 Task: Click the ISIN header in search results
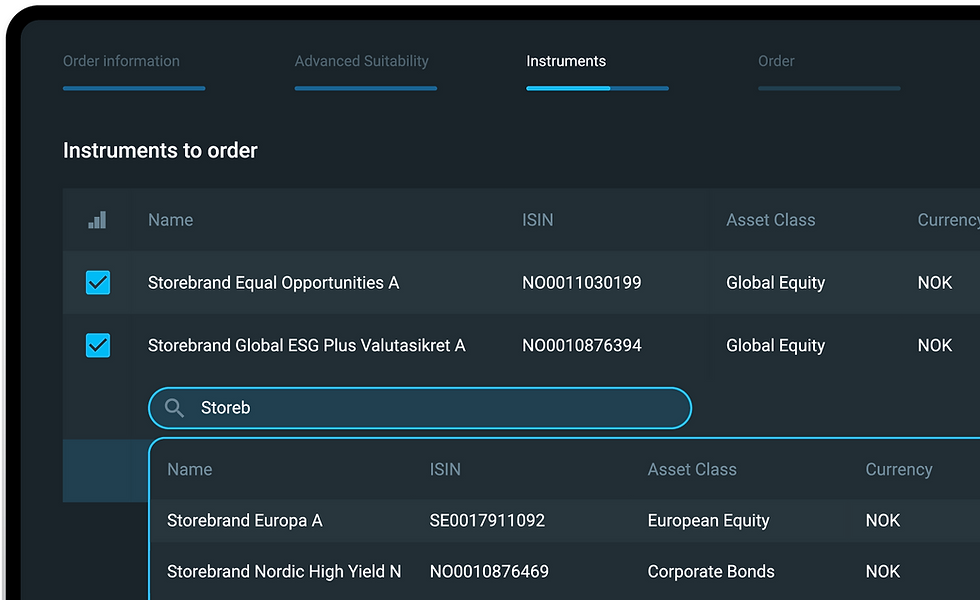tap(445, 469)
